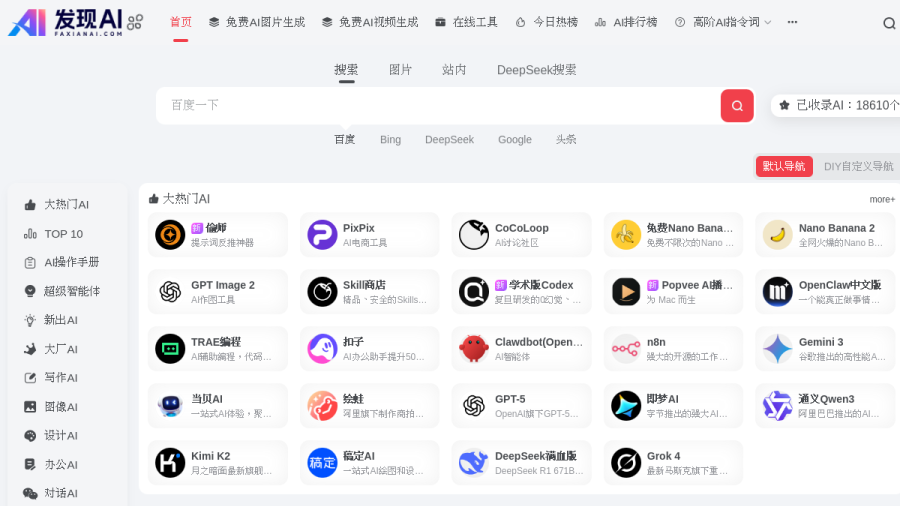The width and height of the screenshot is (900, 506).
Task: Expand the 高阶AI指令词 dropdown menu
Action: click(x=723, y=22)
